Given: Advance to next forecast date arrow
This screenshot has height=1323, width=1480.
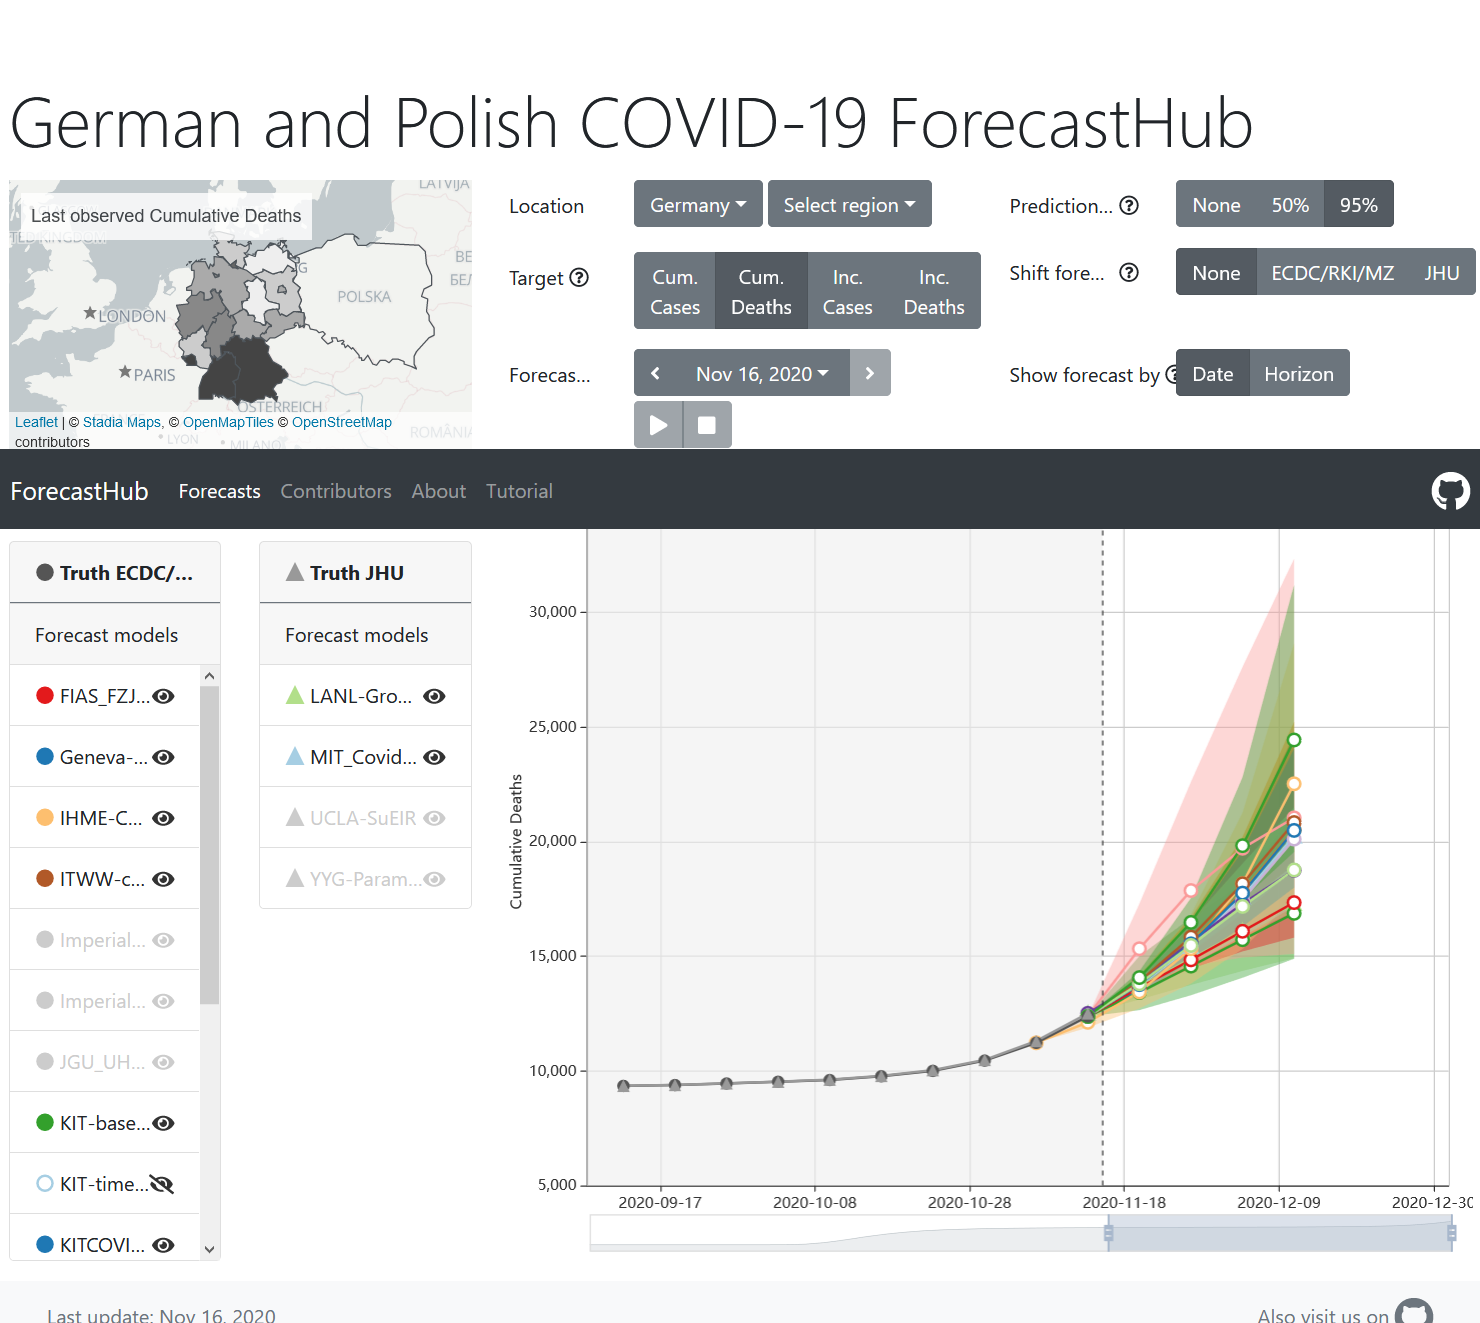Looking at the screenshot, I should click(x=870, y=373).
